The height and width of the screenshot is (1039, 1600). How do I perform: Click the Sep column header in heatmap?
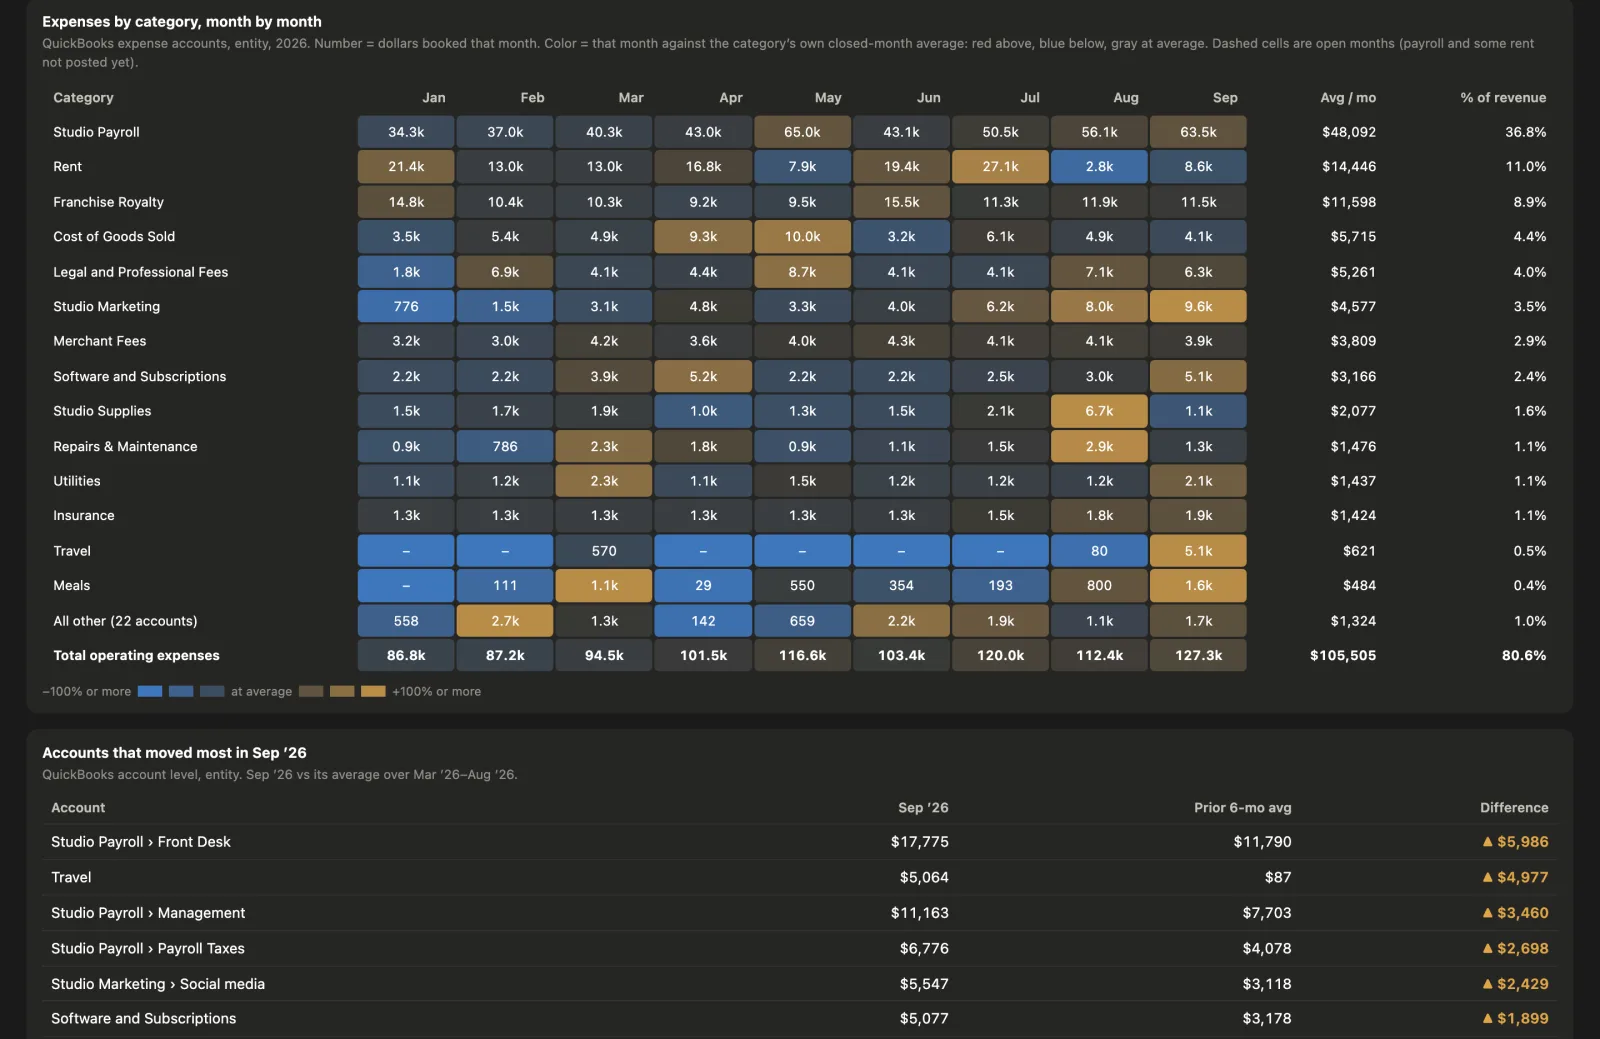click(1225, 98)
